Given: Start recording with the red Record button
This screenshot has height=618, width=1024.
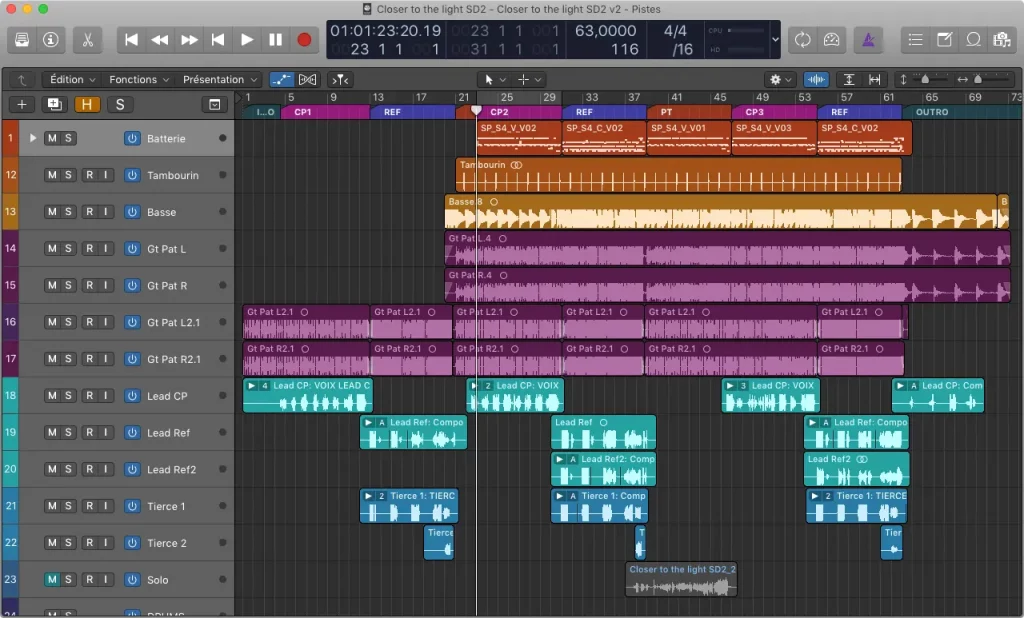Looking at the screenshot, I should click(x=304, y=40).
